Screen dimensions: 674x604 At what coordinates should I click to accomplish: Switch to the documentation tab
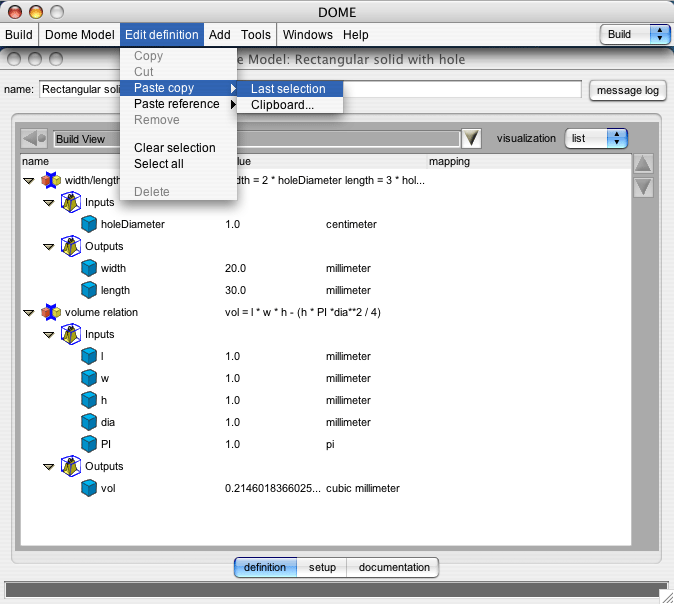[x=394, y=567]
